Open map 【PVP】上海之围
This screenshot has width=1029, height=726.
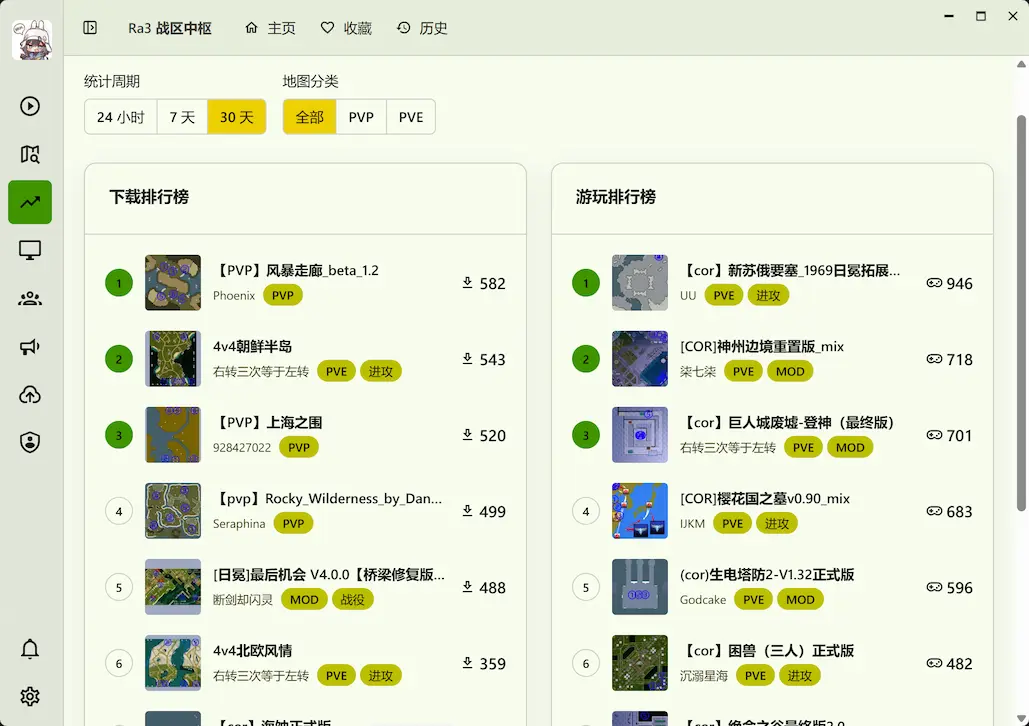[x=268, y=423]
